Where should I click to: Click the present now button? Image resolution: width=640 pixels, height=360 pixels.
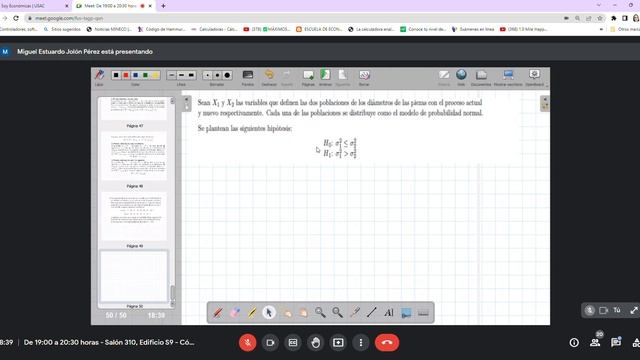click(x=338, y=342)
